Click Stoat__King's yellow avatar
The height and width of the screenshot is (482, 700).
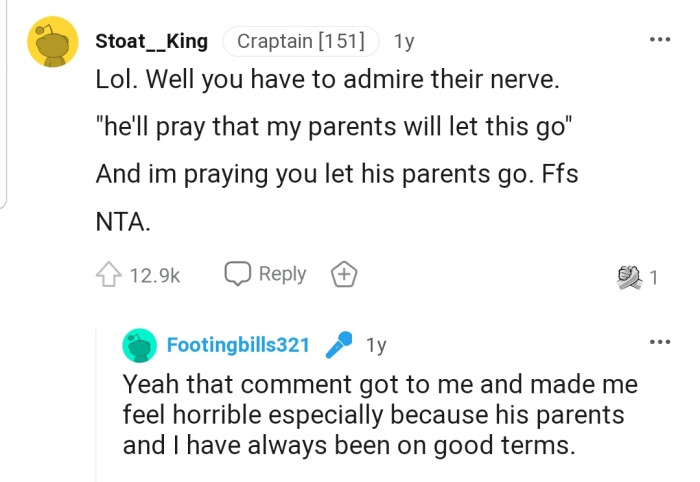click(x=52, y=41)
